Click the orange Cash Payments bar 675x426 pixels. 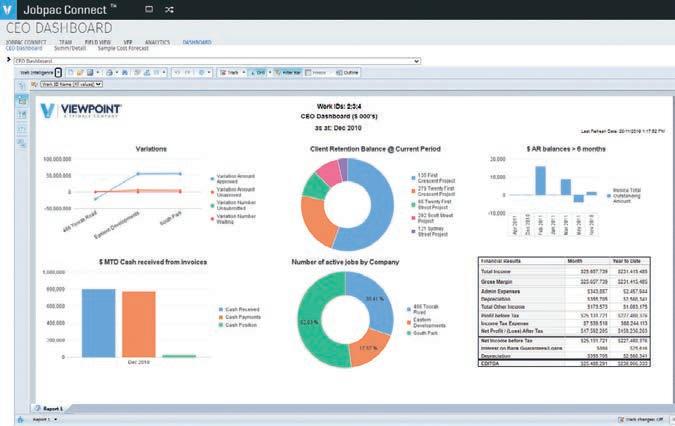[139, 324]
